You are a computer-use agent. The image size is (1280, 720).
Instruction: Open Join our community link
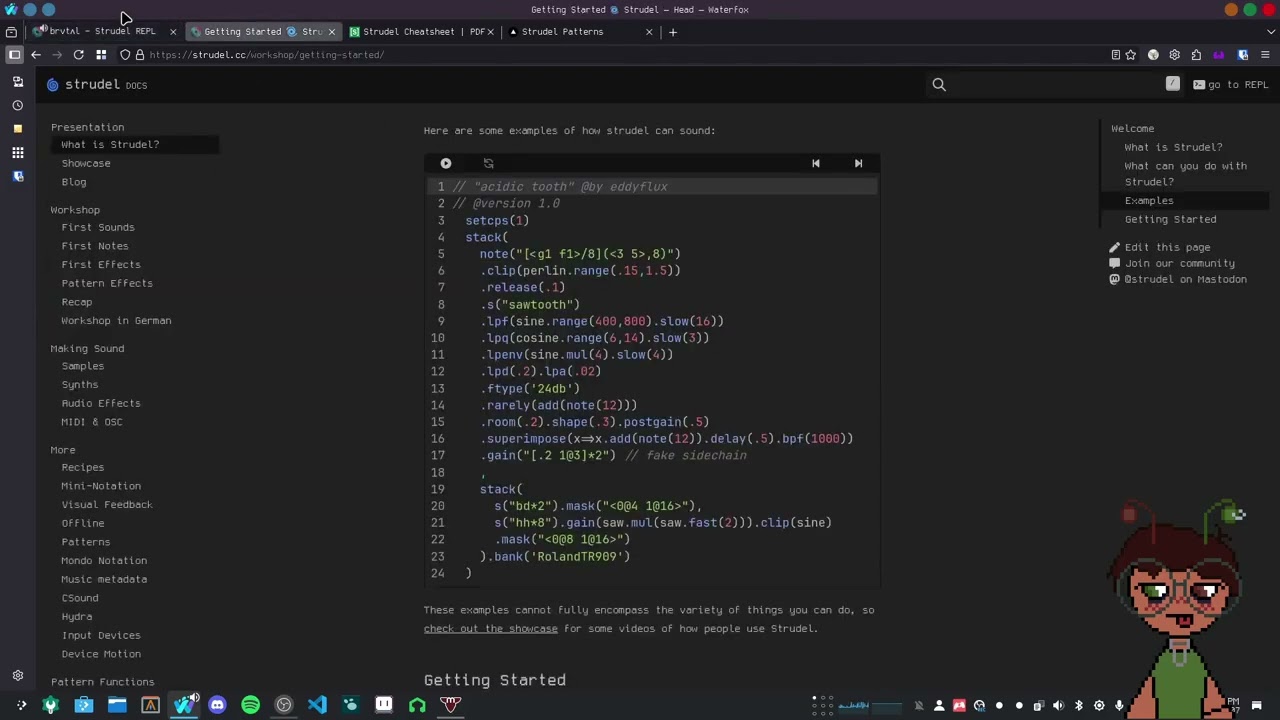(1172, 263)
